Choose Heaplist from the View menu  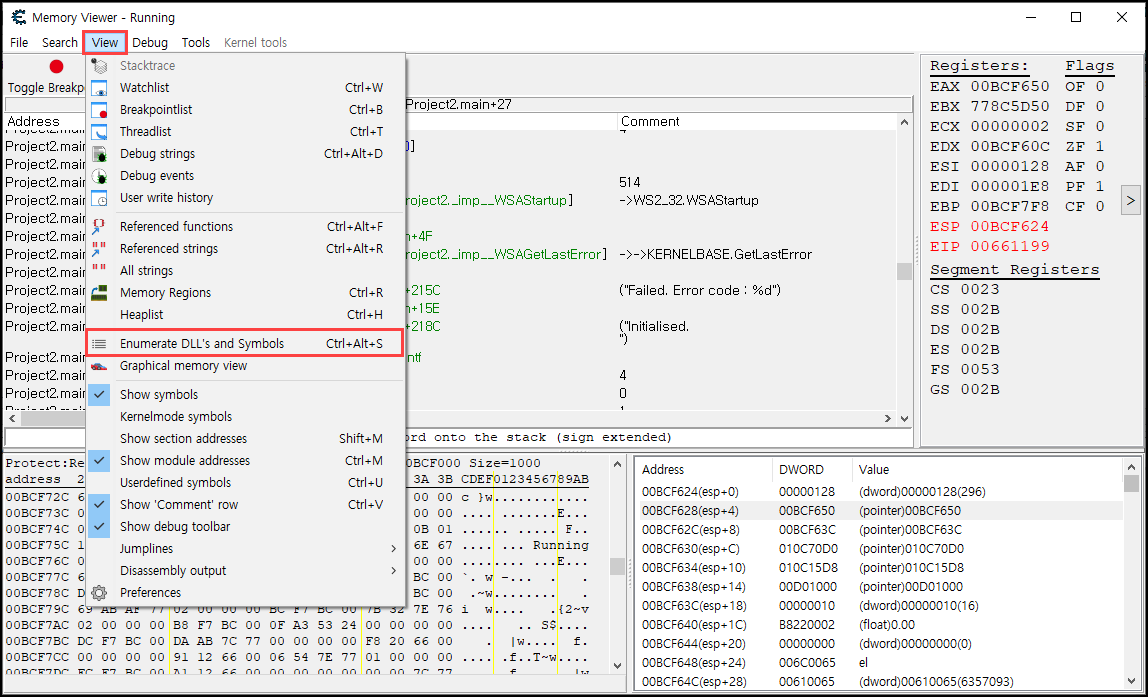click(x=245, y=315)
